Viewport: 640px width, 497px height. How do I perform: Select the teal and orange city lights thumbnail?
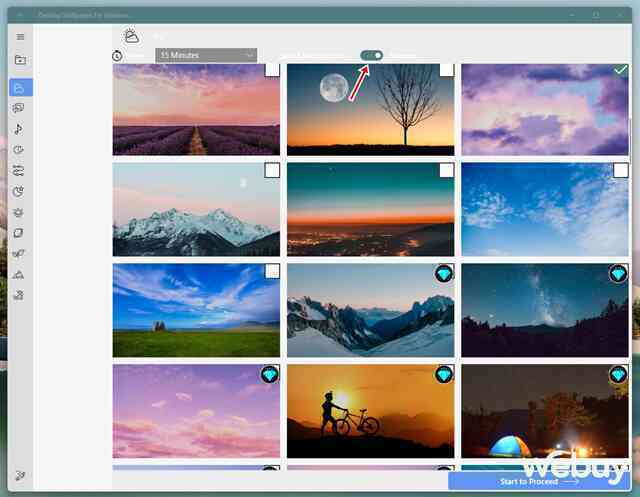(371, 209)
